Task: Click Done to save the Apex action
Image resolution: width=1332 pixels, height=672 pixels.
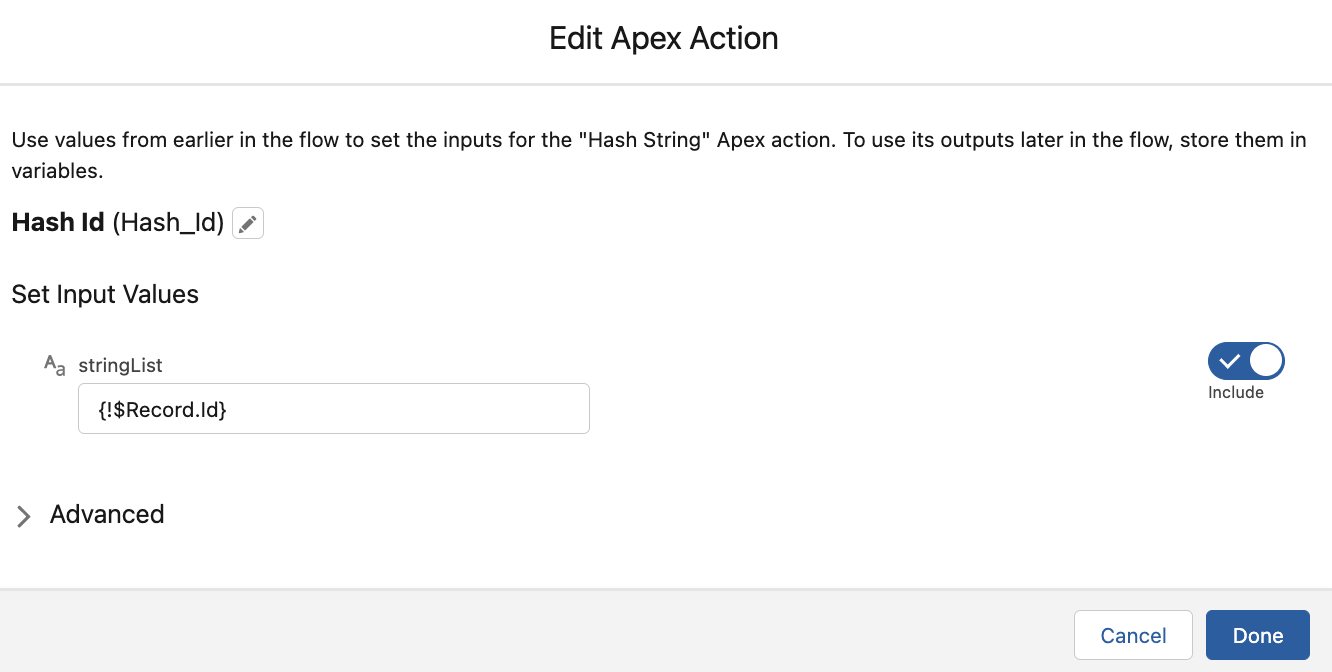Action: tap(1257, 635)
